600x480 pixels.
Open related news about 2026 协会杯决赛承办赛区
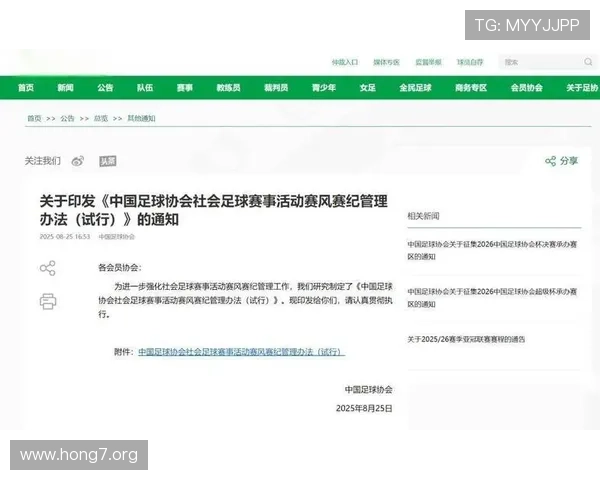tap(492, 250)
